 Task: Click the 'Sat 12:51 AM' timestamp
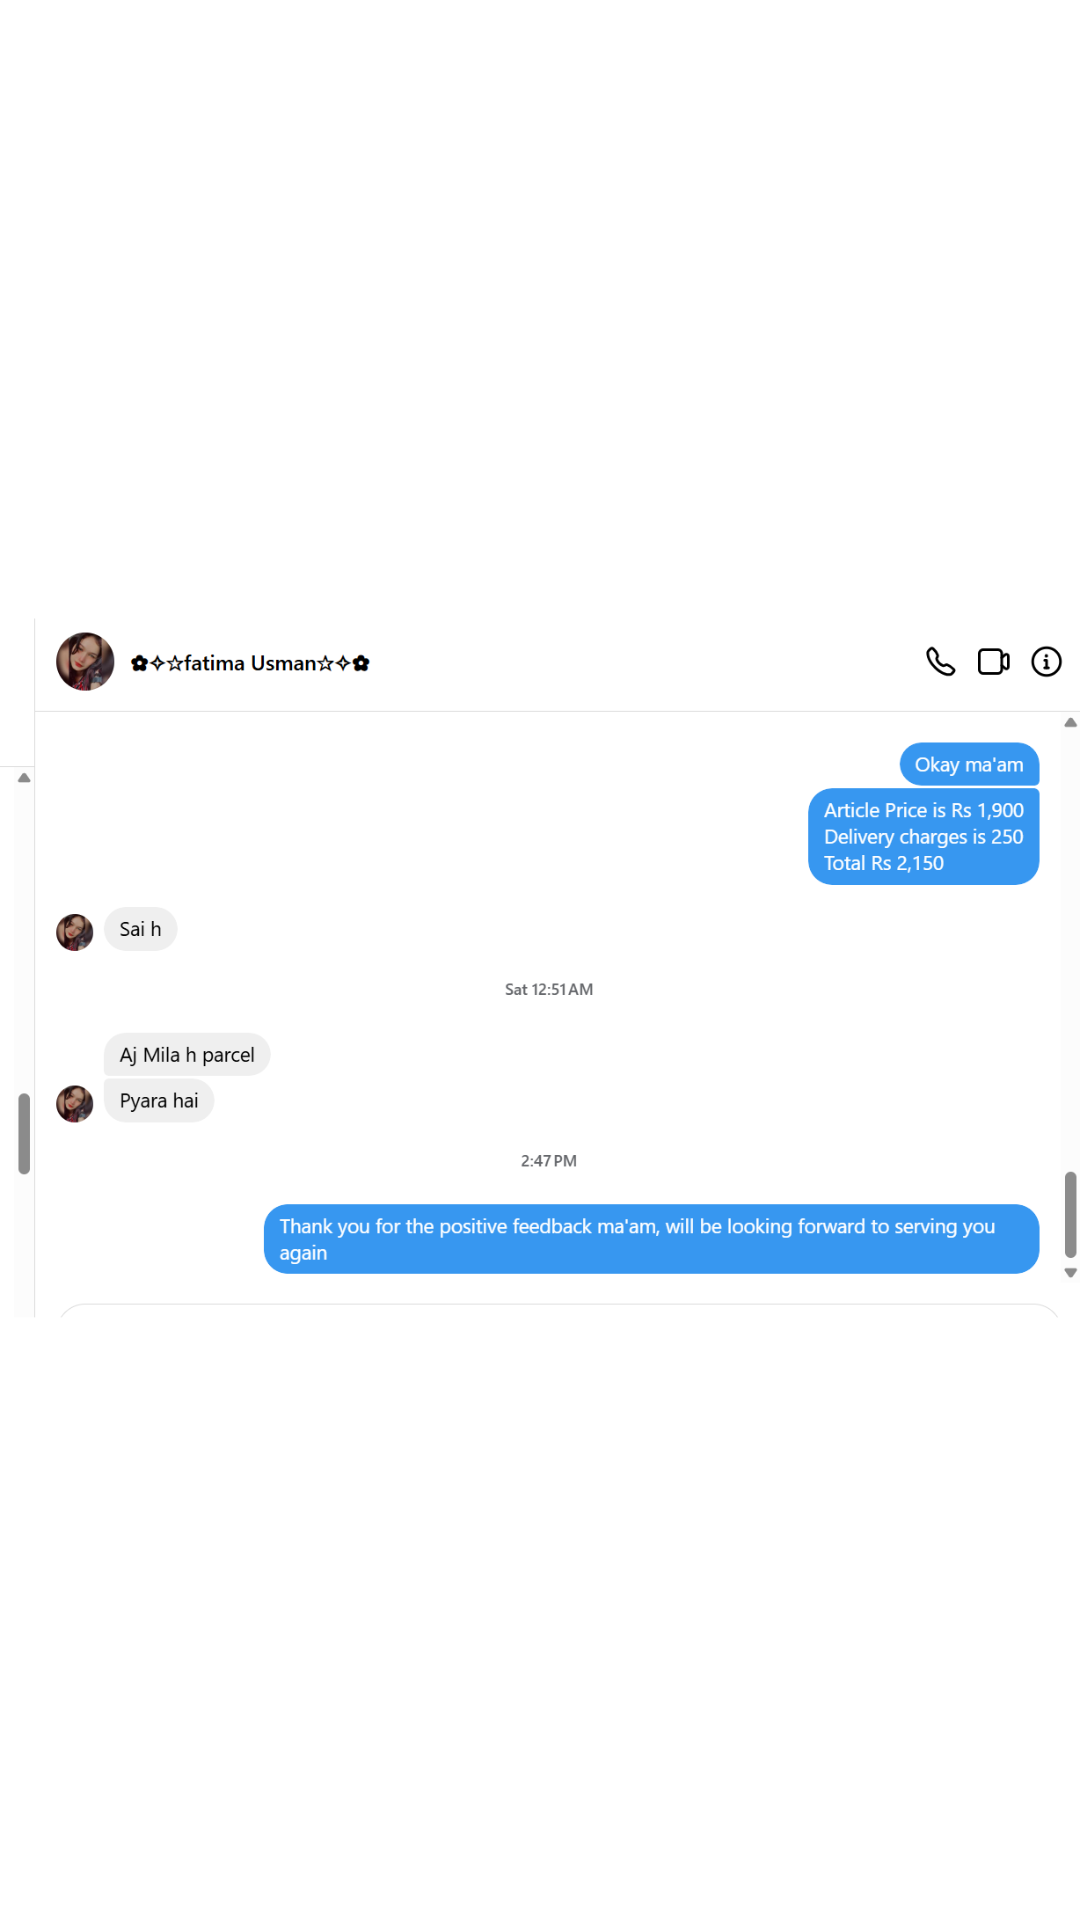pos(549,989)
